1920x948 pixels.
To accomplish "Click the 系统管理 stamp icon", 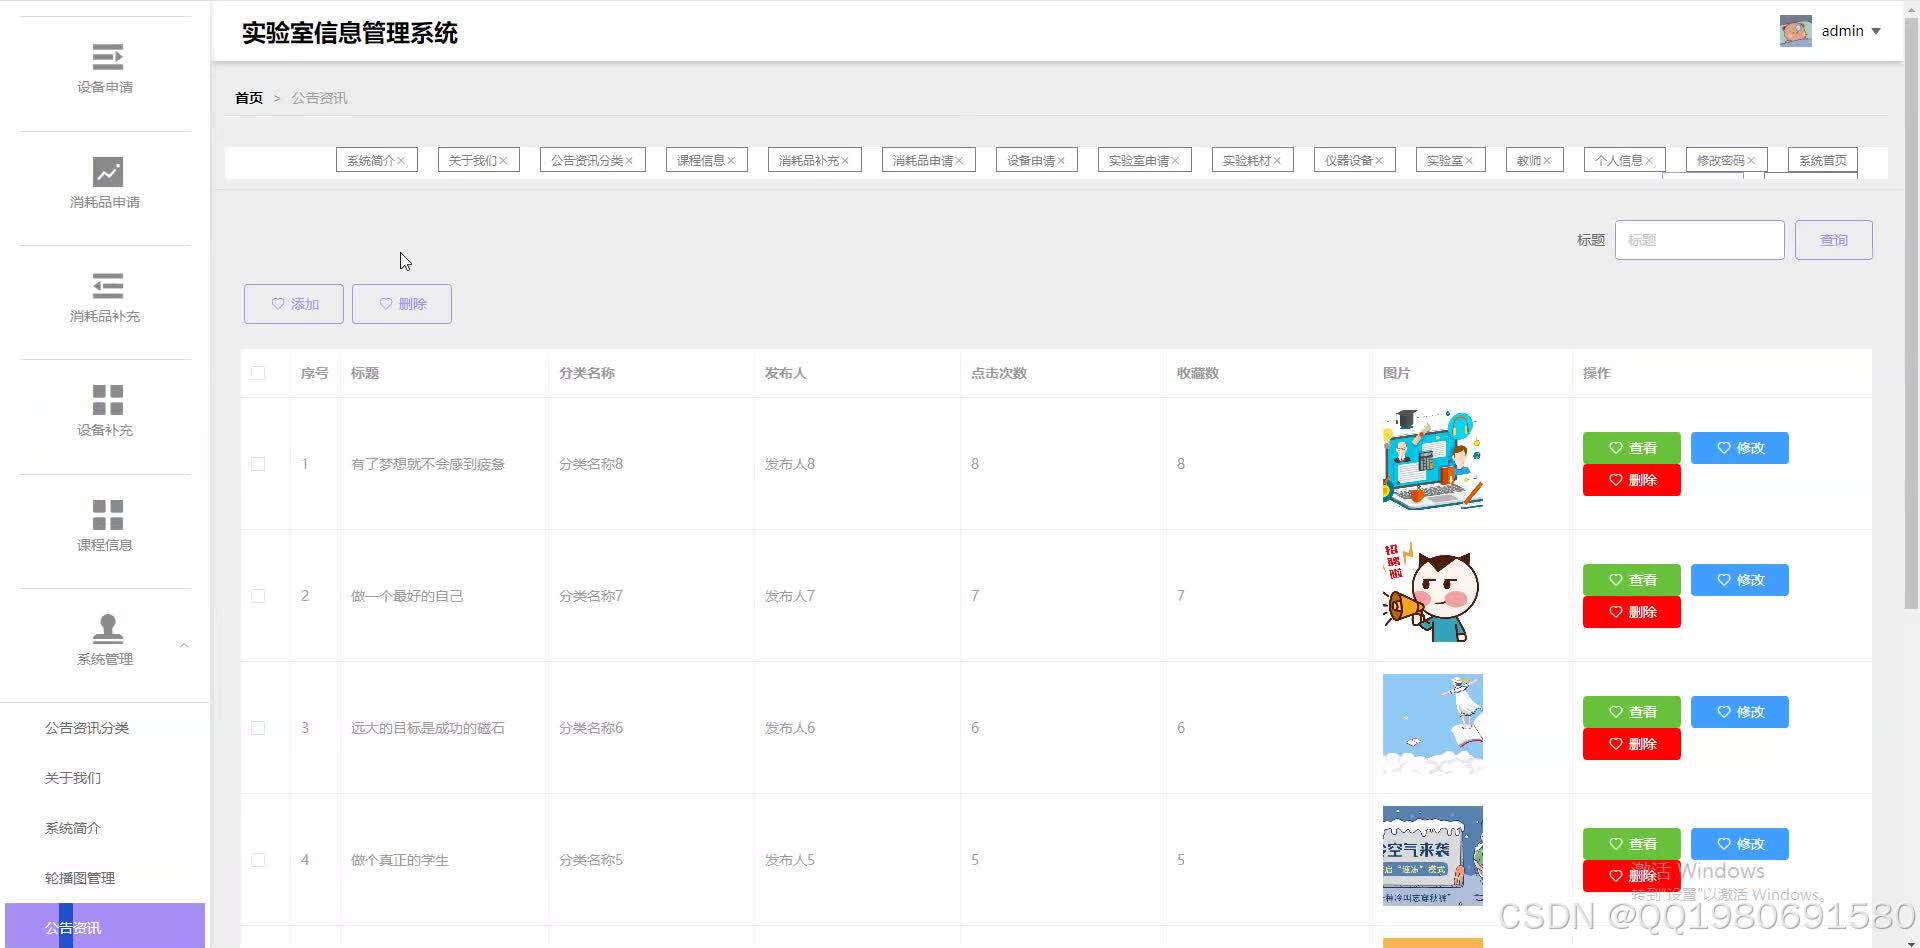I will 107,628.
